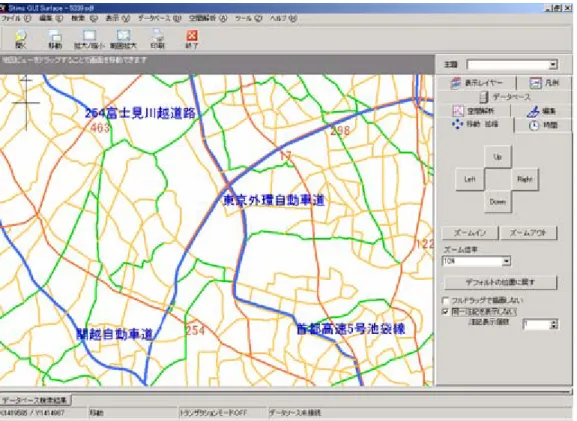Viewport: 577px width, 421px height.
Task: Click route number 463 on the map
Action: 100,128
